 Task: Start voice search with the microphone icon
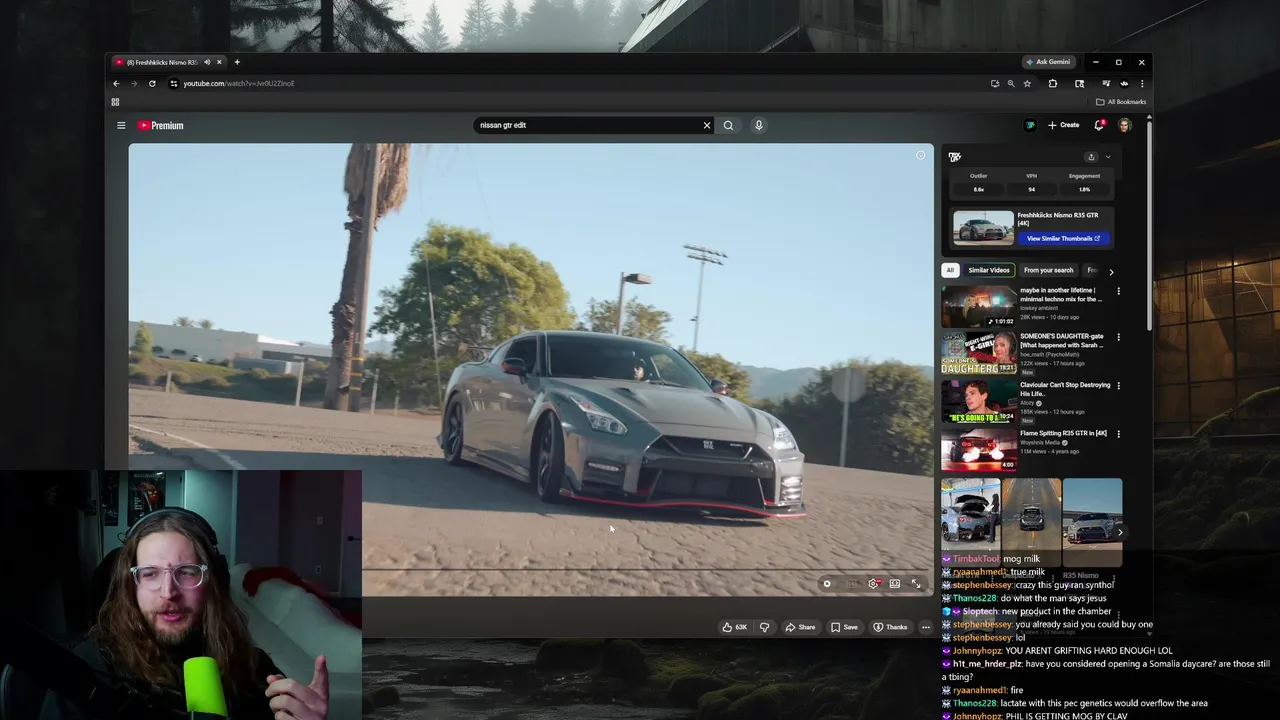758,125
